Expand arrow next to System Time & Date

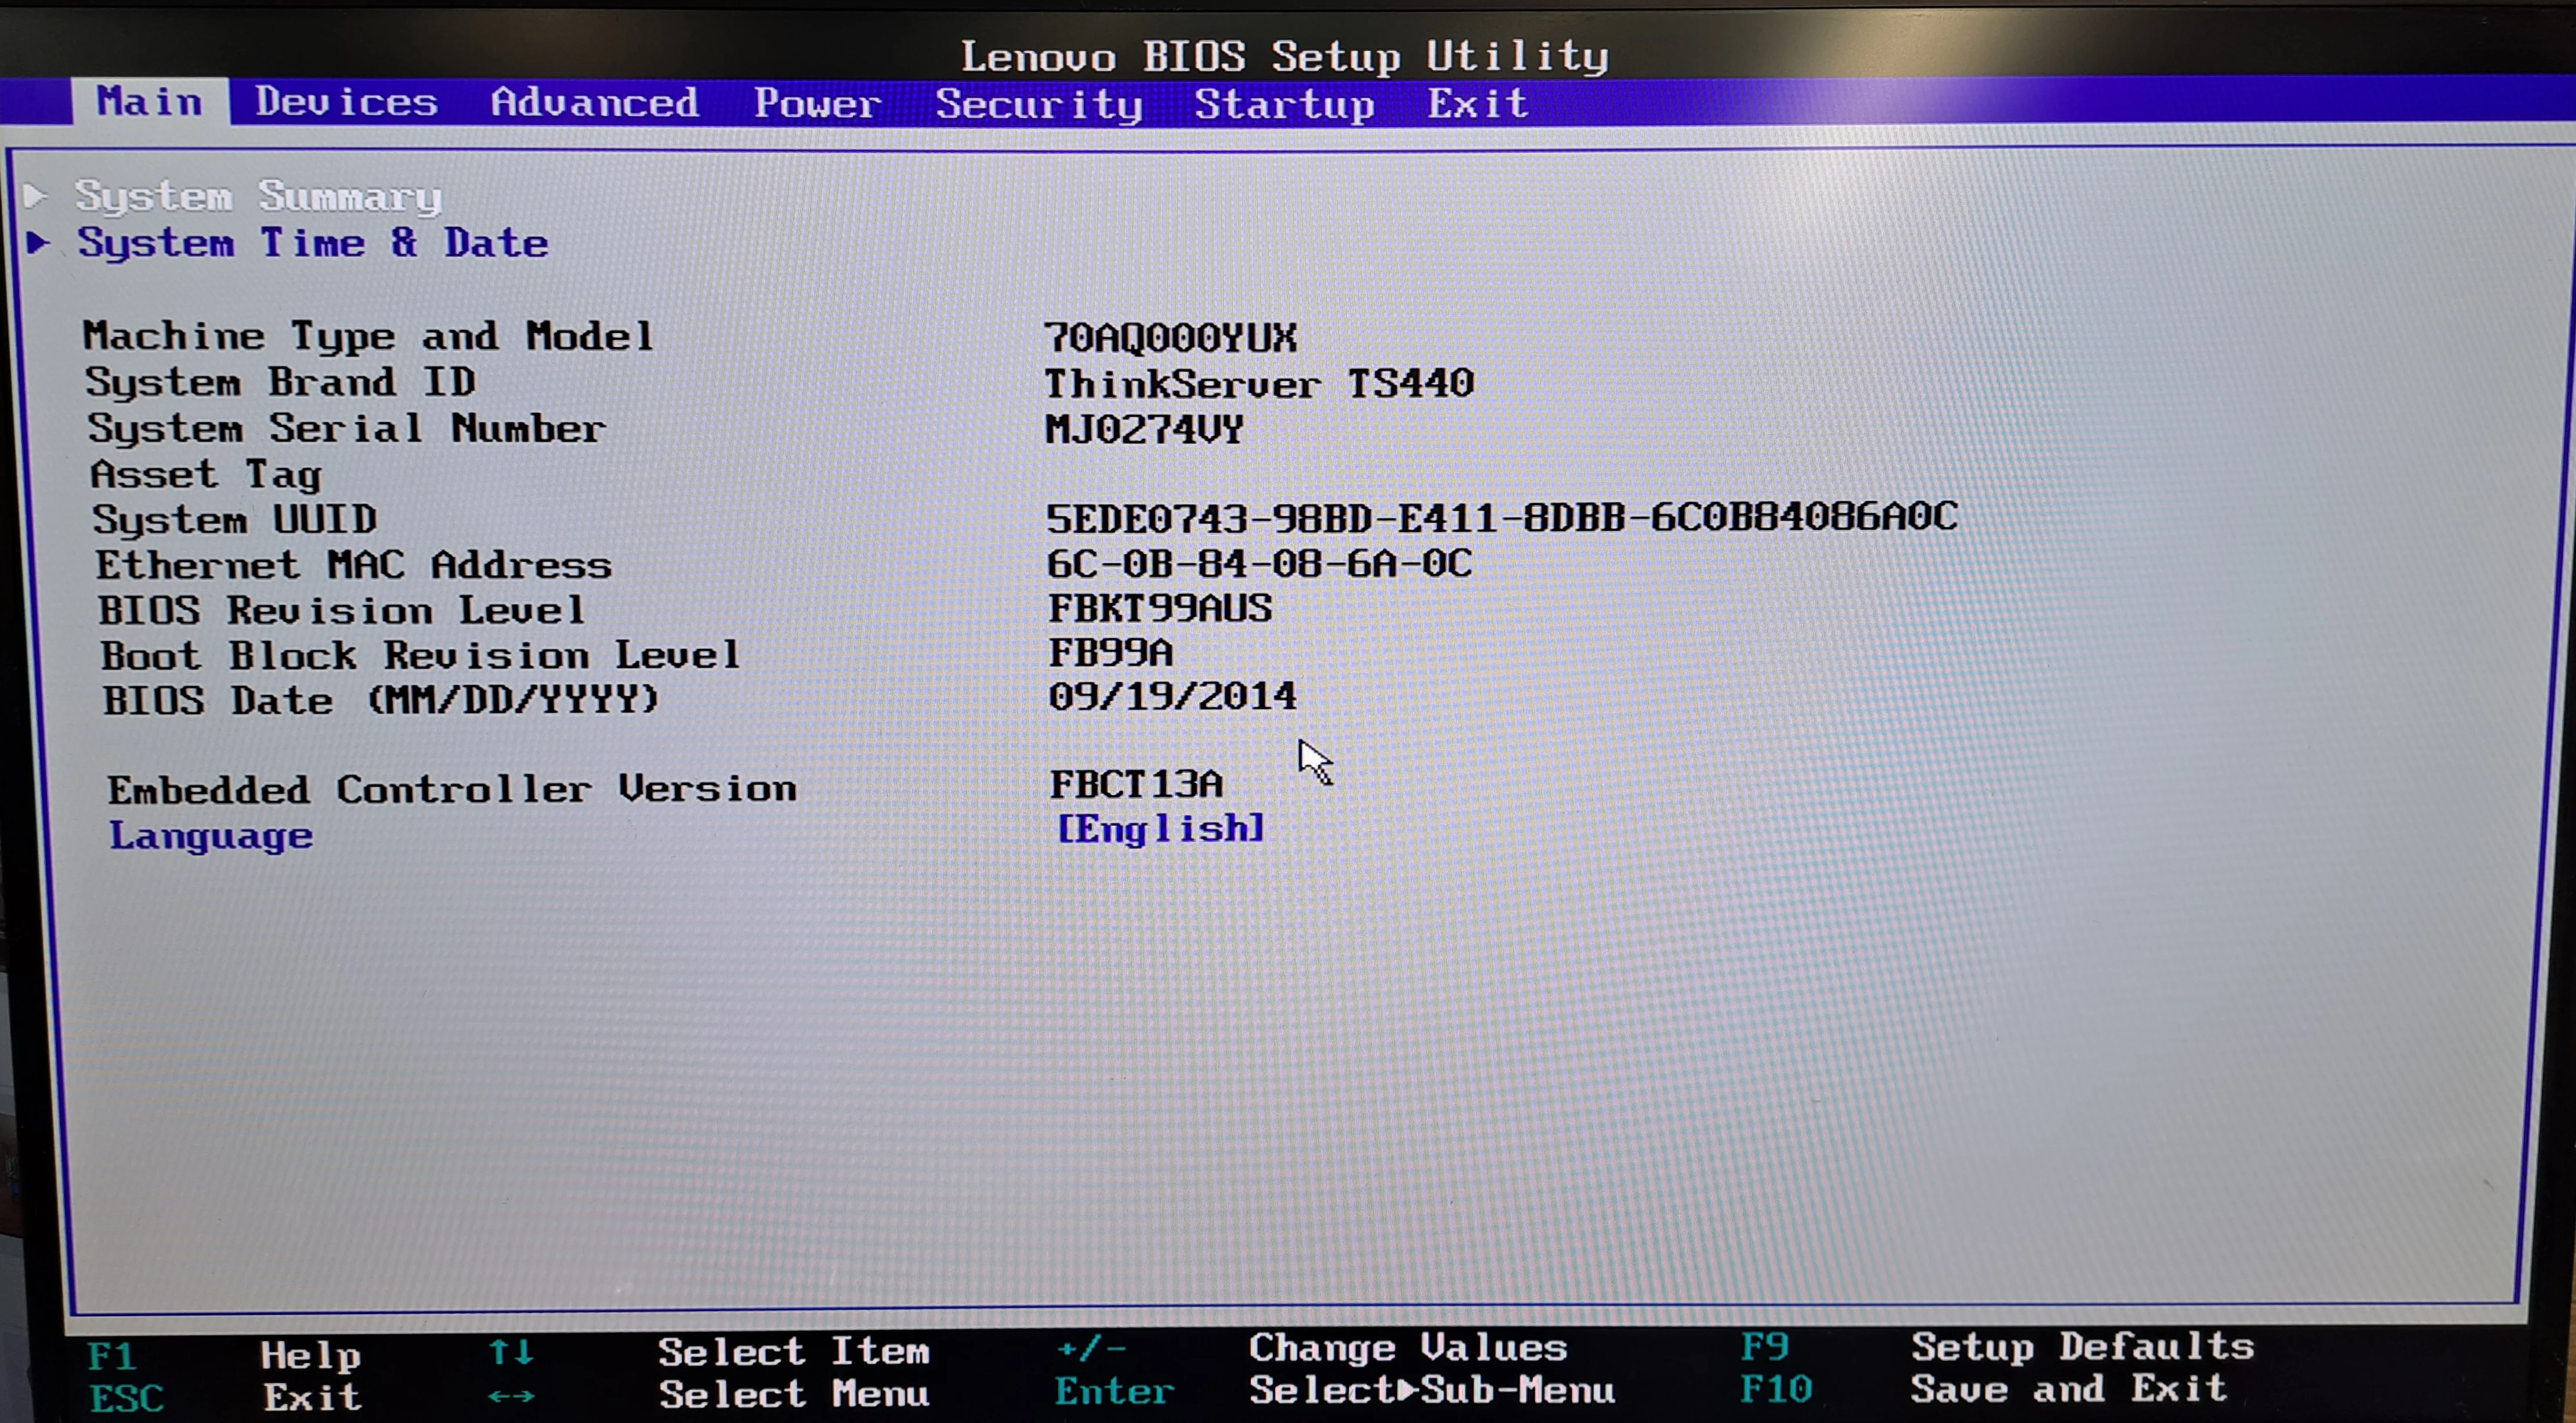tap(38, 242)
